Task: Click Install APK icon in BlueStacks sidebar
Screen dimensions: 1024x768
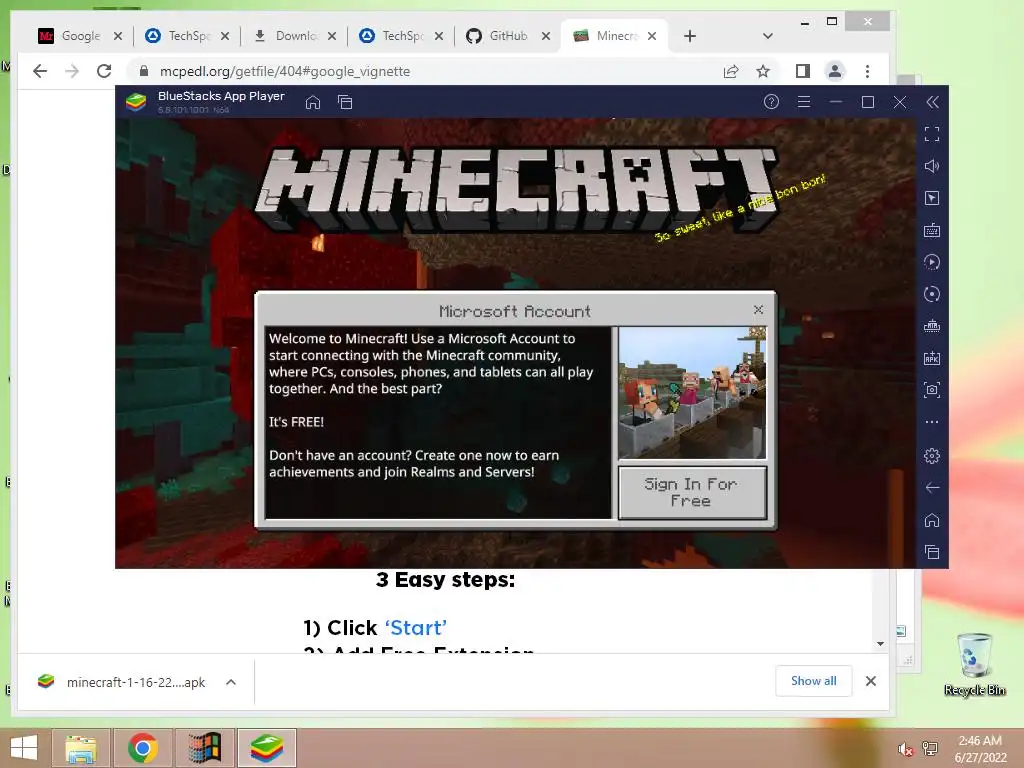Action: (x=932, y=358)
